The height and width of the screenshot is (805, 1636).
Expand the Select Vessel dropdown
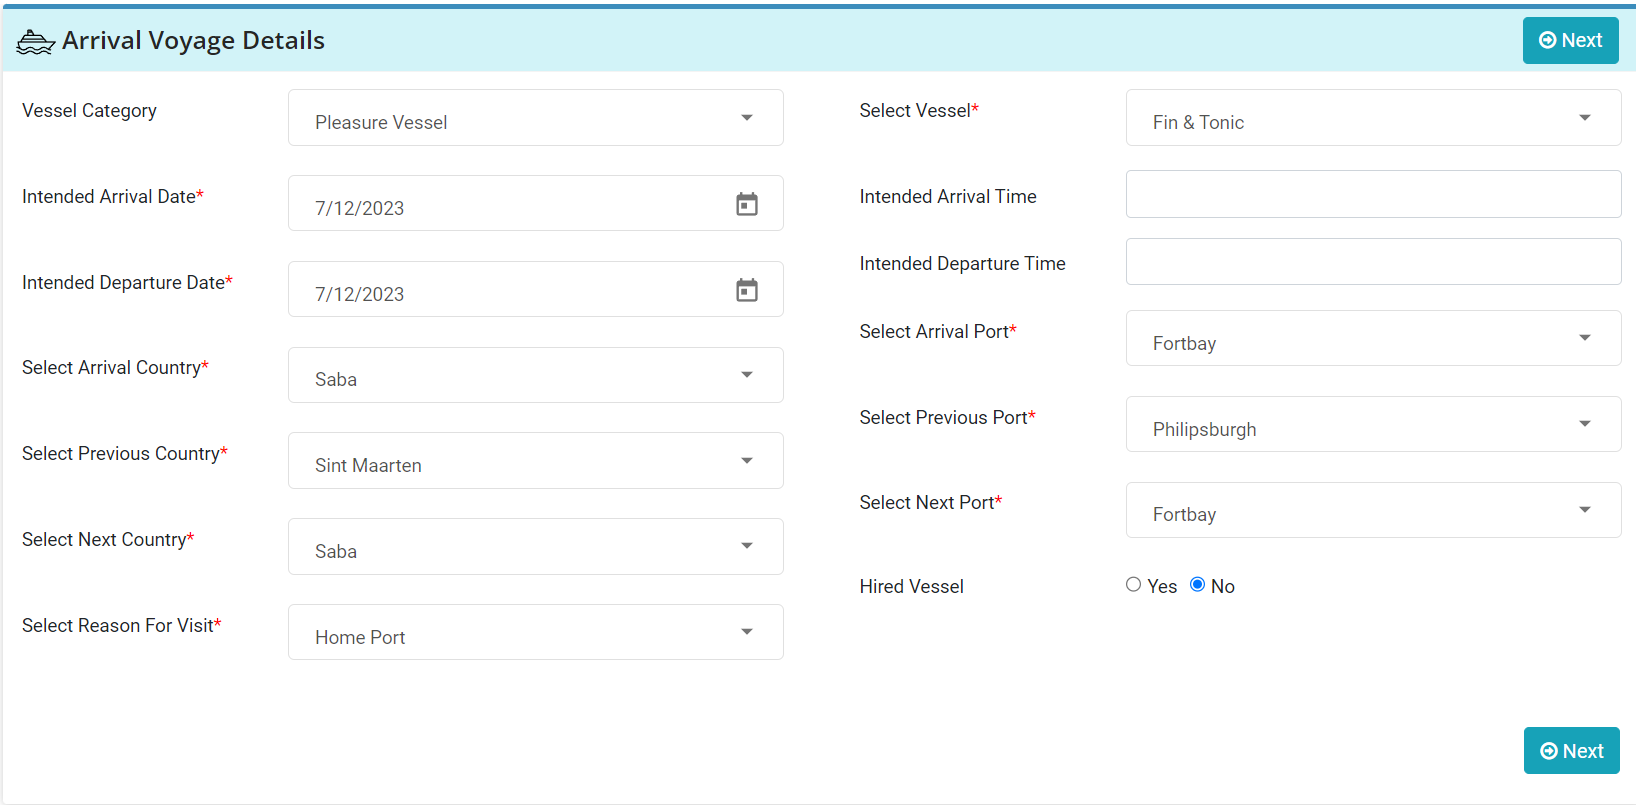(1584, 117)
